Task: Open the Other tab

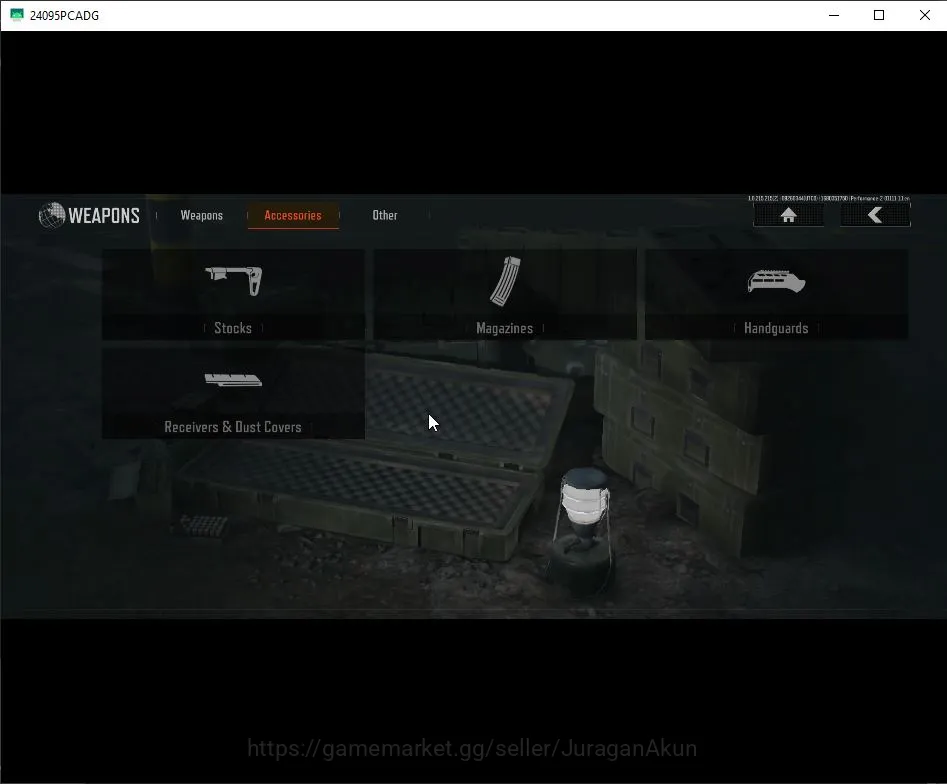Action: point(385,216)
